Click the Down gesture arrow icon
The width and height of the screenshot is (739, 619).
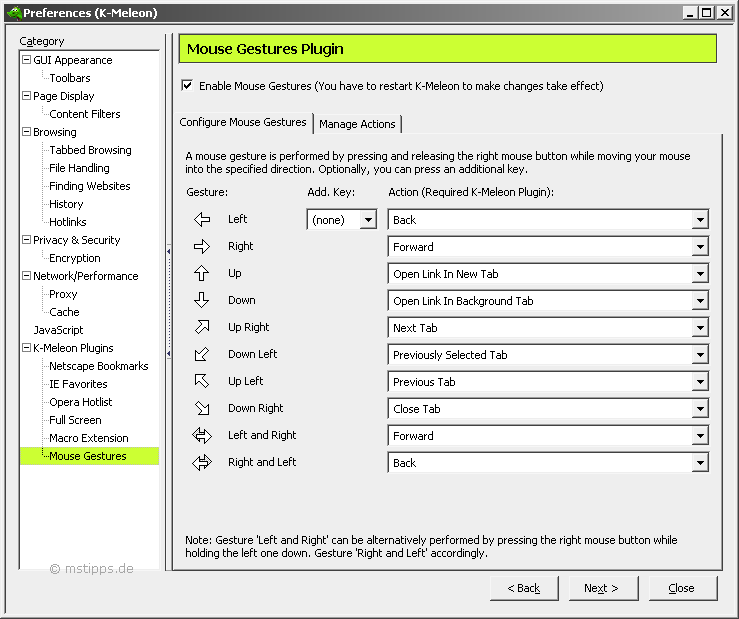(202, 300)
